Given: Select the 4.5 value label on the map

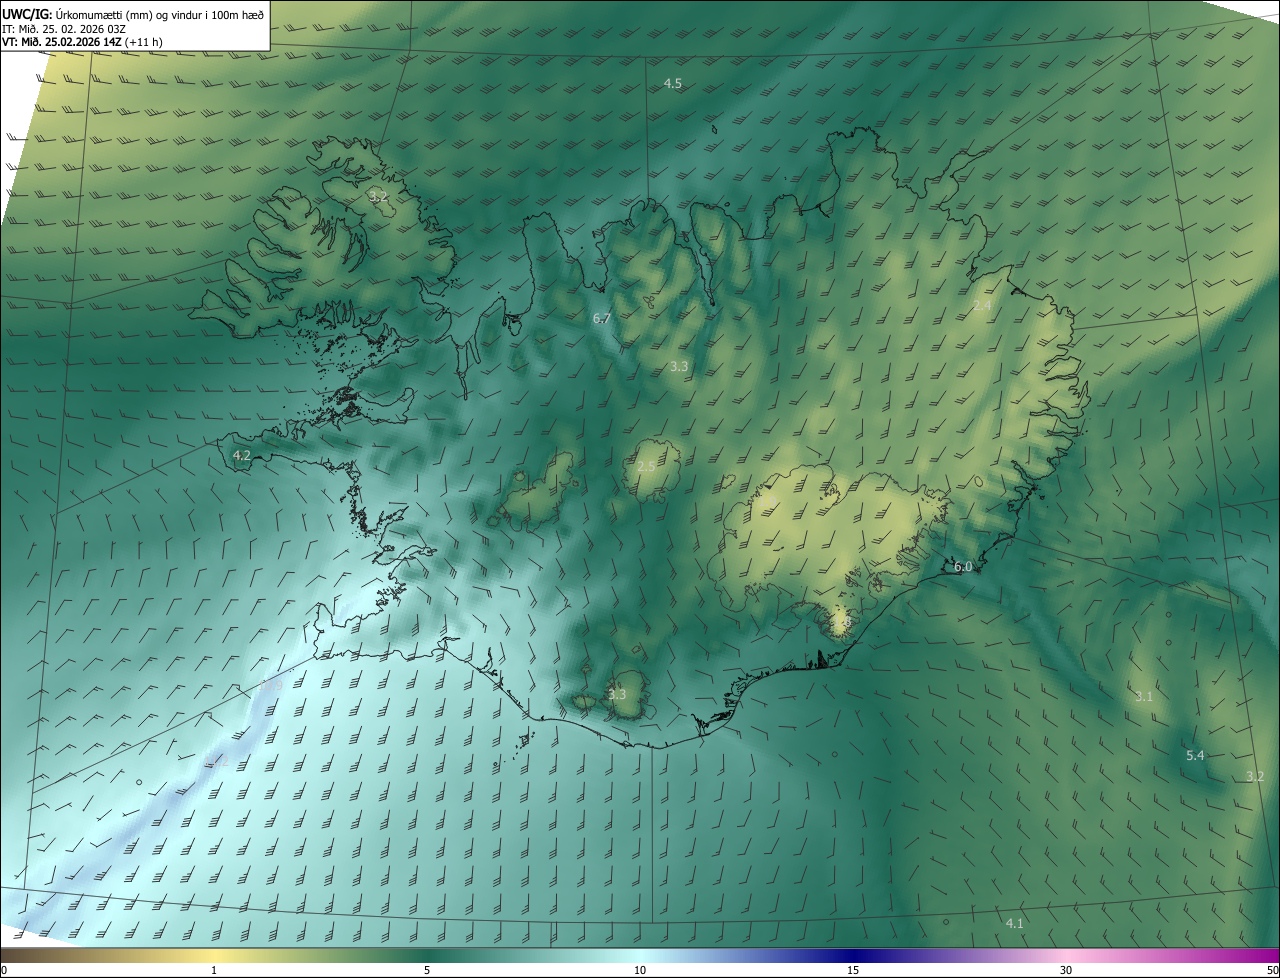Looking at the screenshot, I should point(673,84).
